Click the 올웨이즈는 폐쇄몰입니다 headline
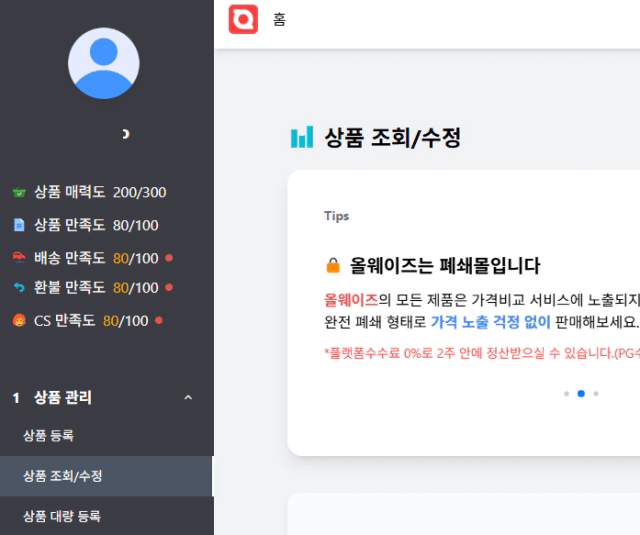Screen dimensions: 640x535 445,266
